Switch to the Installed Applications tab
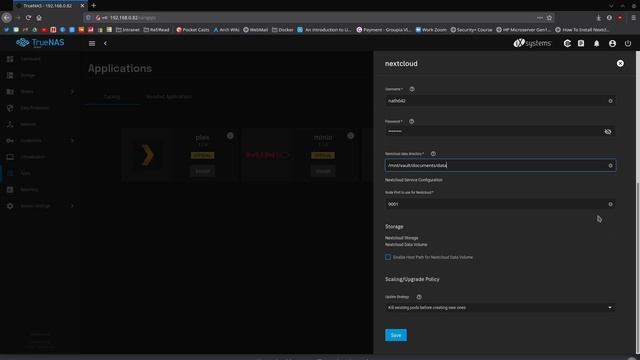 (169, 97)
